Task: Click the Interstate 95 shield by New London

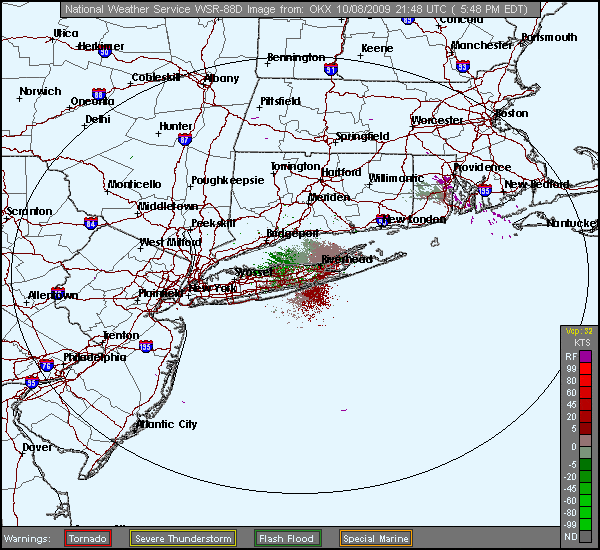Action: 382,219
